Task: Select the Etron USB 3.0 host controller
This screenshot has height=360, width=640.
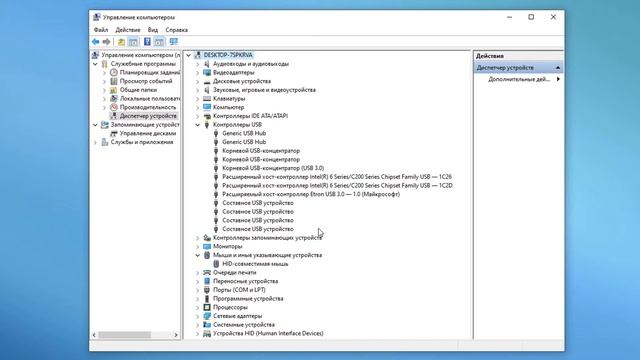Action: [x=311, y=194]
